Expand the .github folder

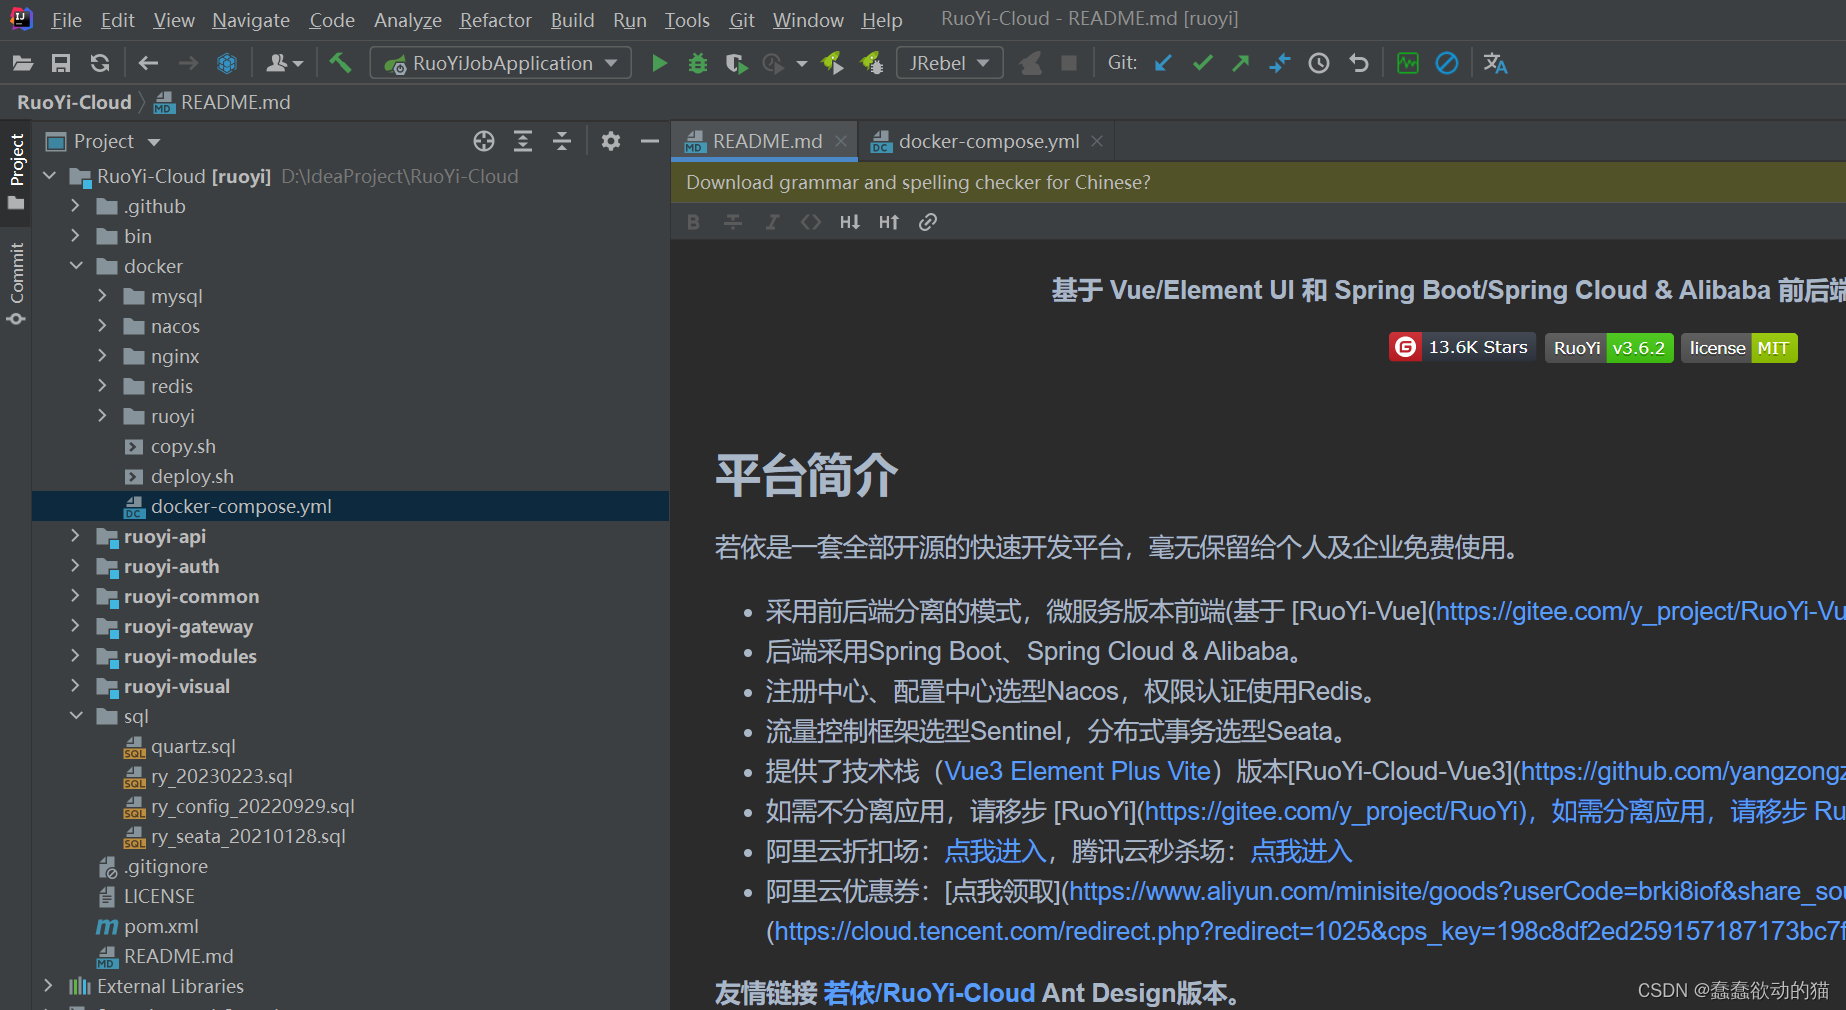[x=75, y=206]
